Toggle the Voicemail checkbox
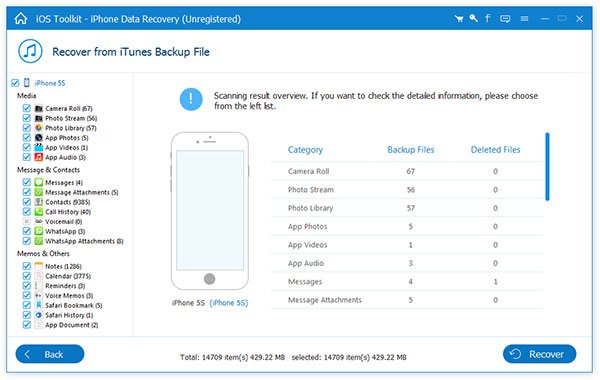Screen dimensions: 600x380 click(x=26, y=221)
